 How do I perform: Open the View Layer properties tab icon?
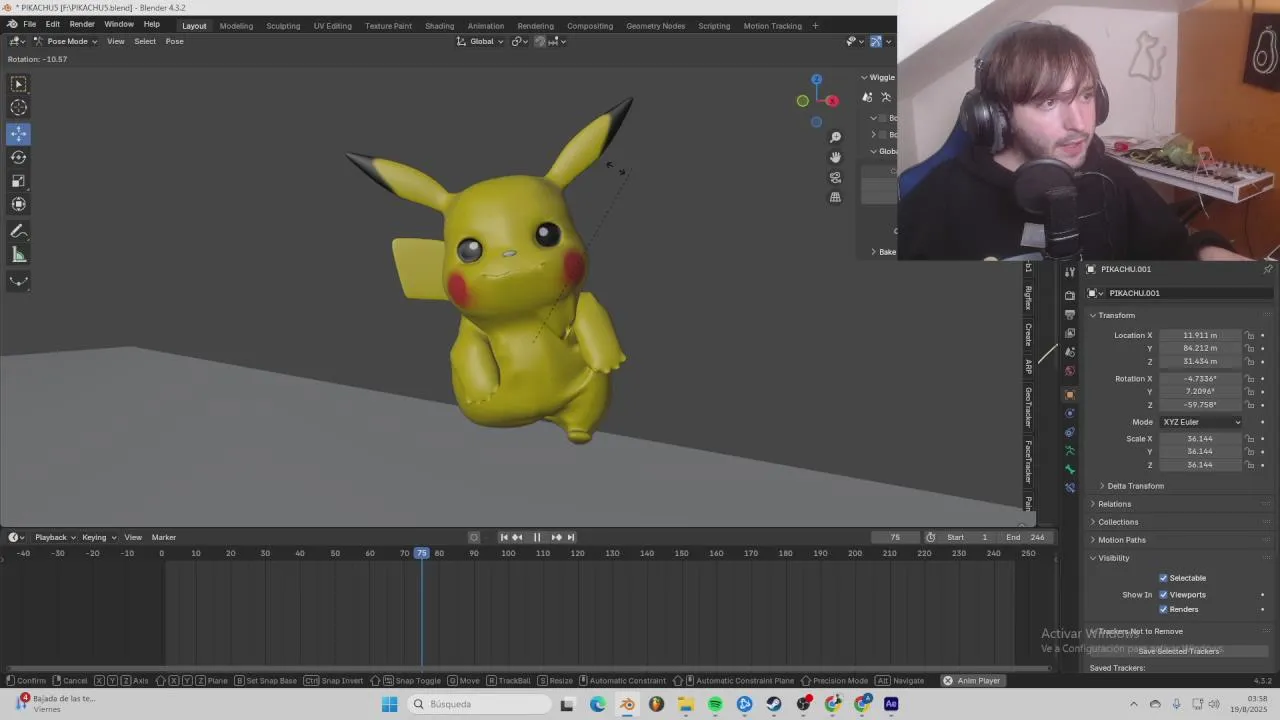click(1070, 333)
